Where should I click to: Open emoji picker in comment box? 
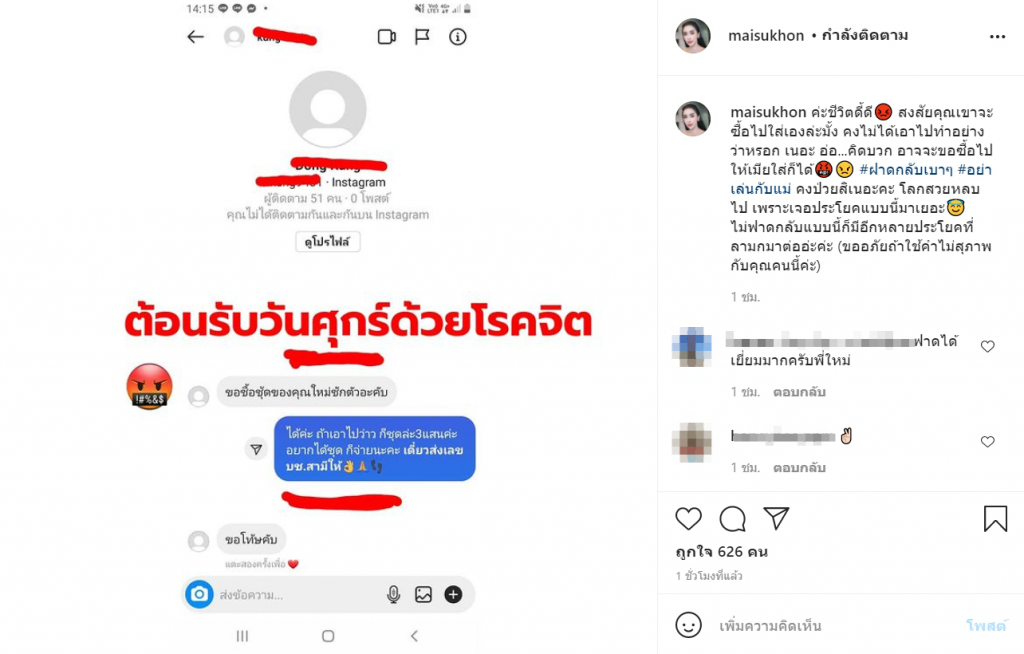tap(688, 625)
